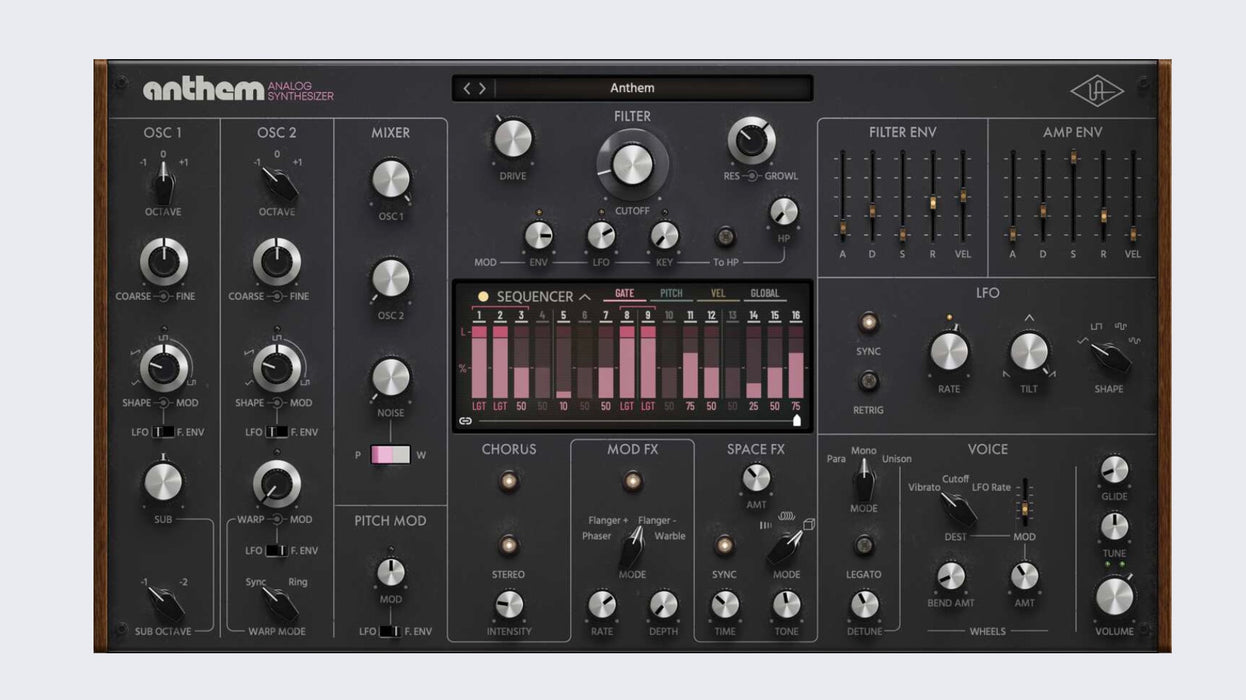1246x700 pixels.
Task: Toggle the chorus STEREO button
Action: point(509,546)
